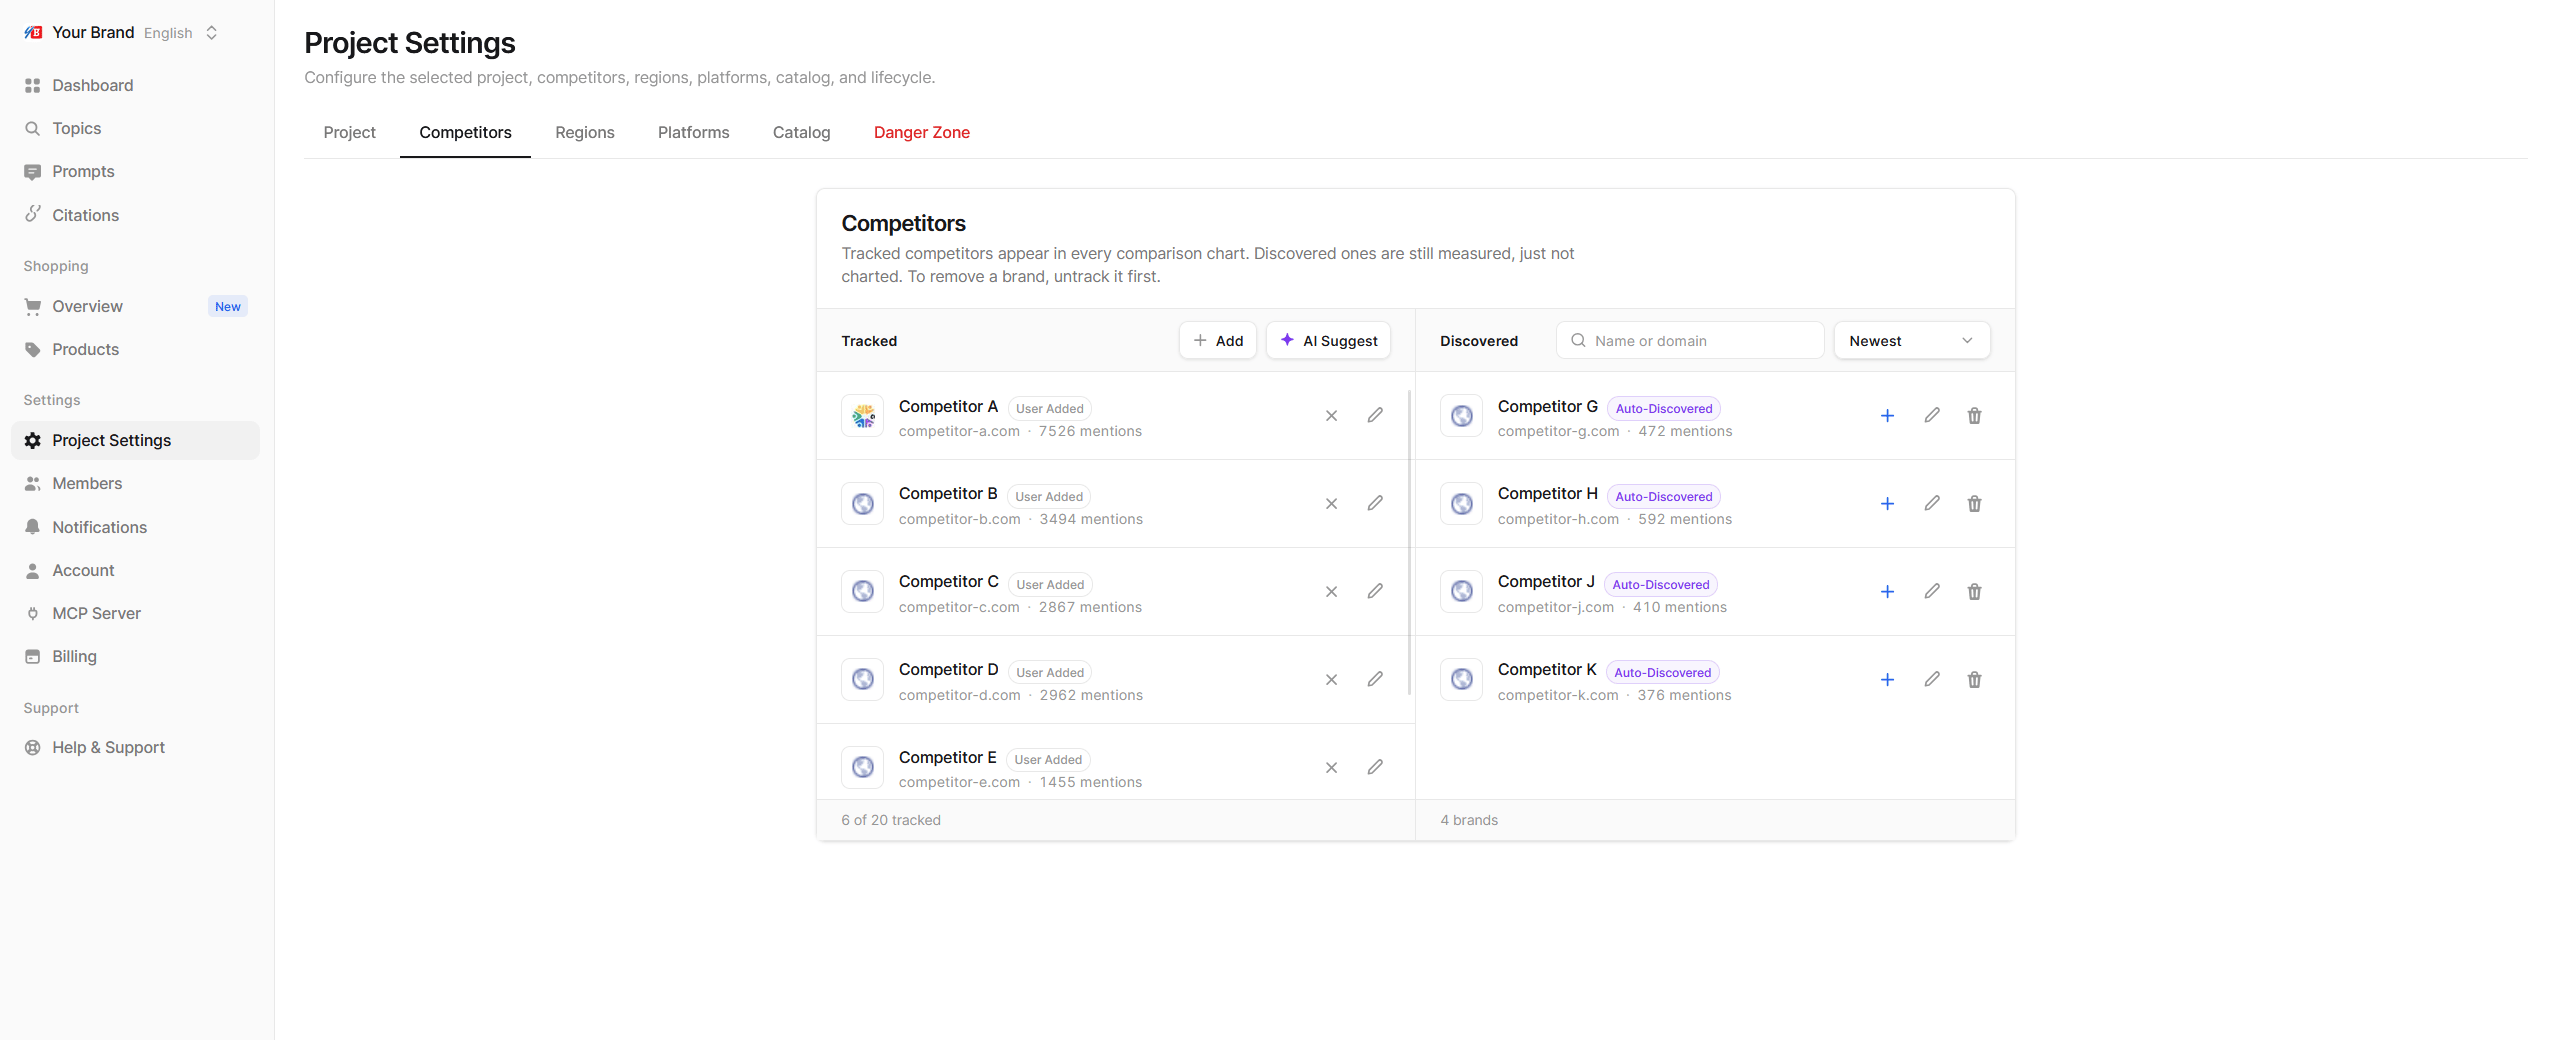Viewport: 2556px width, 1040px height.
Task: Open Shopping Overview in the sidebar
Action: tap(135, 307)
